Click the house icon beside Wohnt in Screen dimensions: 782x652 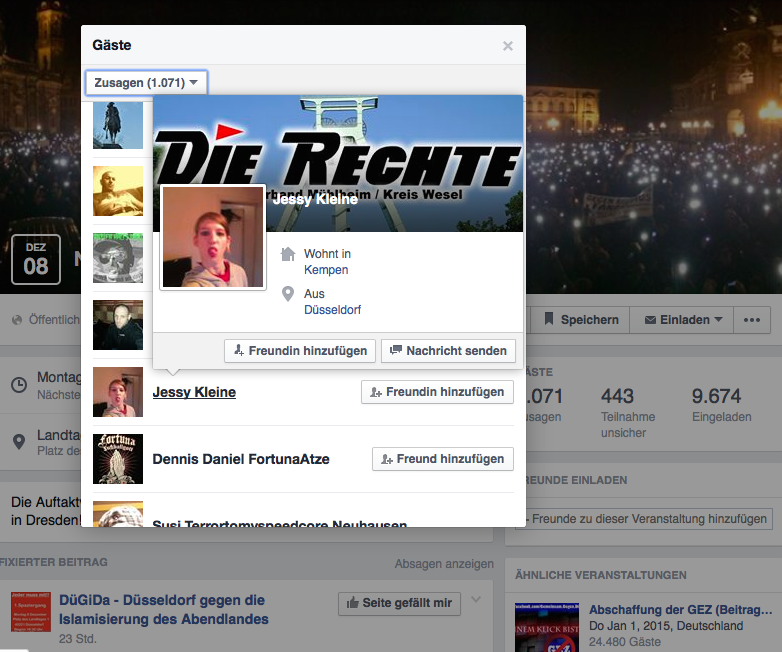(x=288, y=254)
